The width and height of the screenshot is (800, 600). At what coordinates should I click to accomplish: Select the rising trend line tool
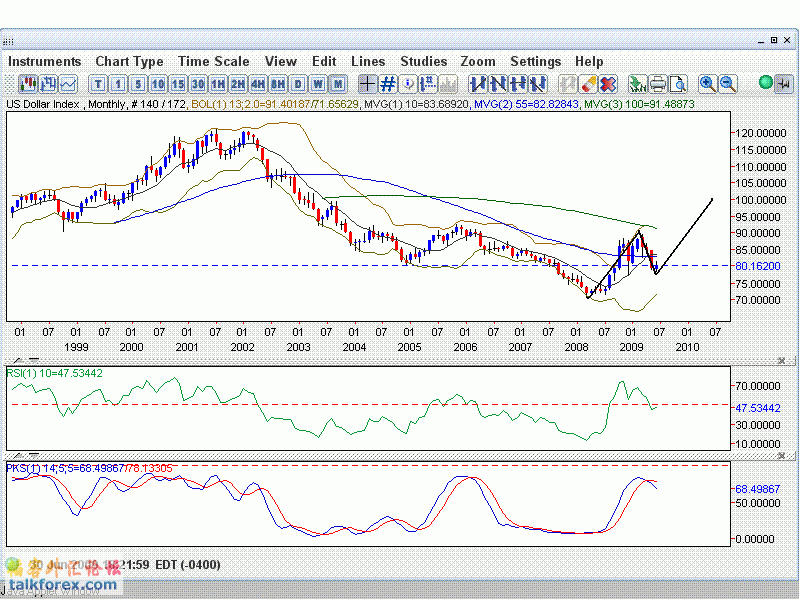click(478, 84)
